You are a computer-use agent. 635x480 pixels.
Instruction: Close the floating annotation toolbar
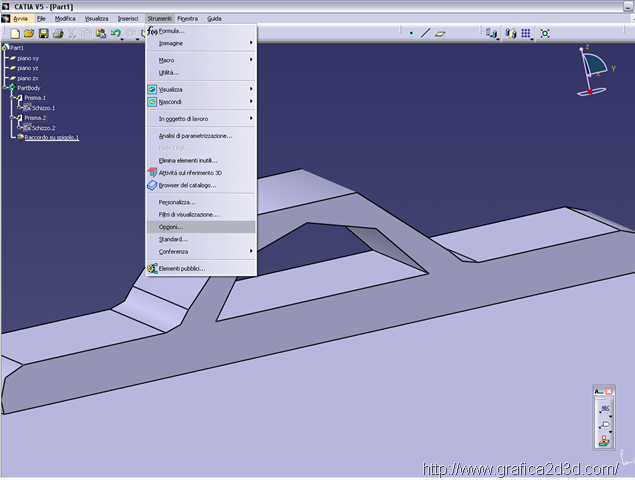point(609,391)
